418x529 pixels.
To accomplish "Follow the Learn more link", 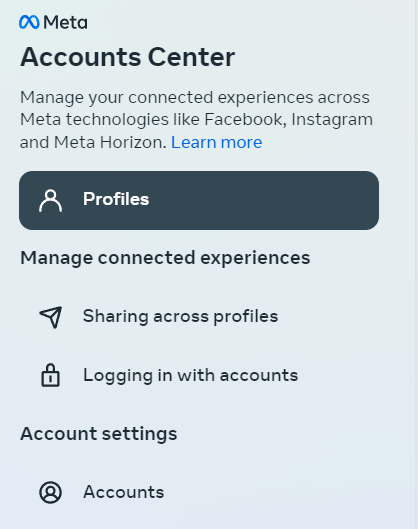I will pos(217,142).
